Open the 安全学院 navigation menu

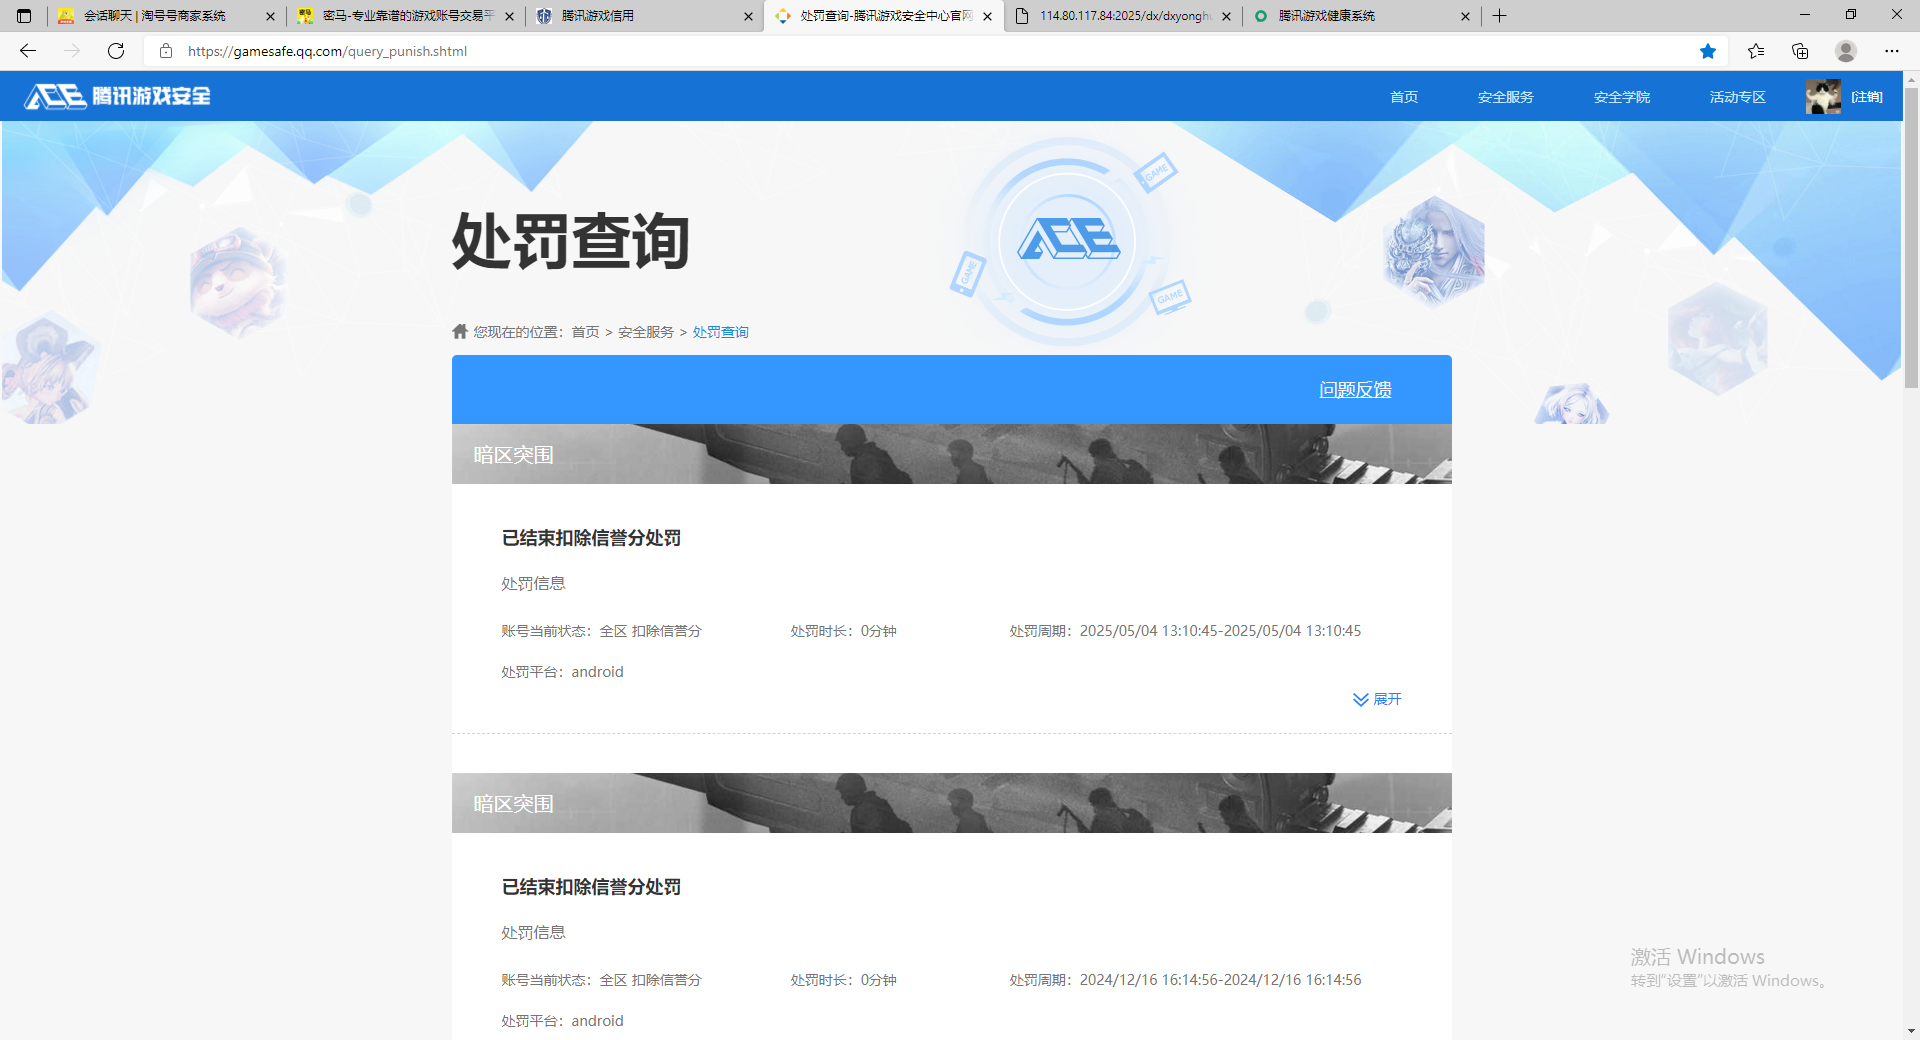[x=1621, y=97]
